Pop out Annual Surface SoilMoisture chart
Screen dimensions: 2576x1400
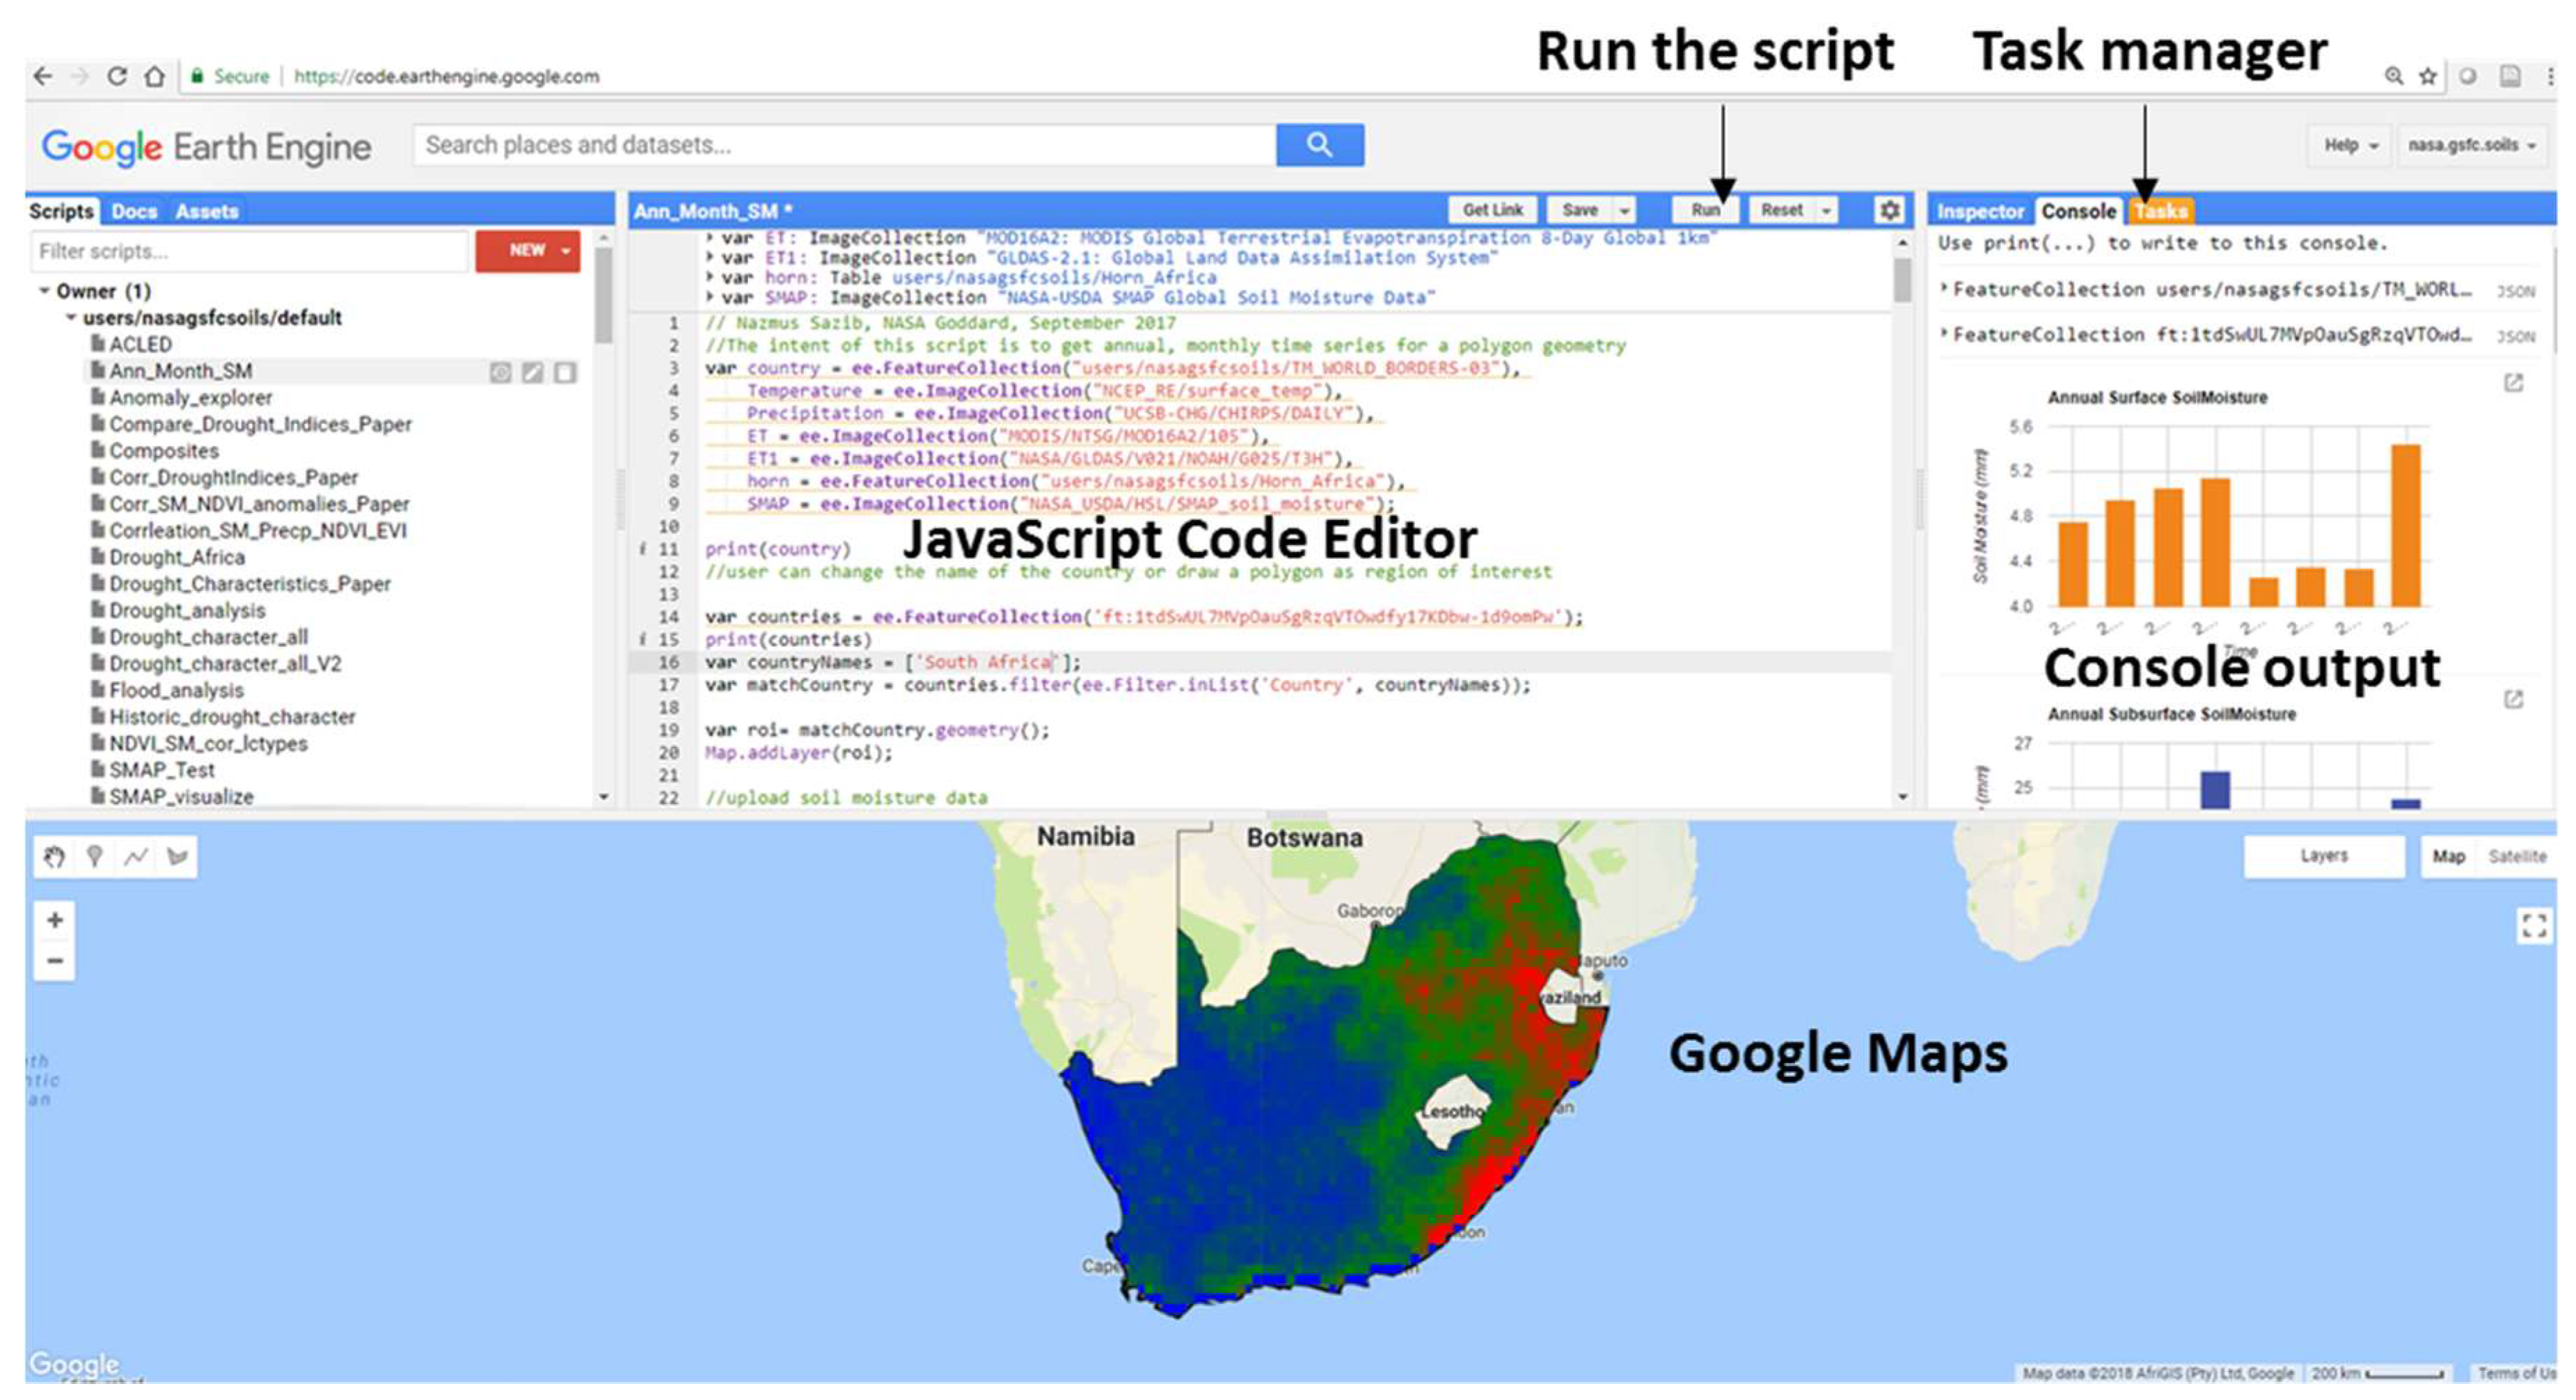2513,383
